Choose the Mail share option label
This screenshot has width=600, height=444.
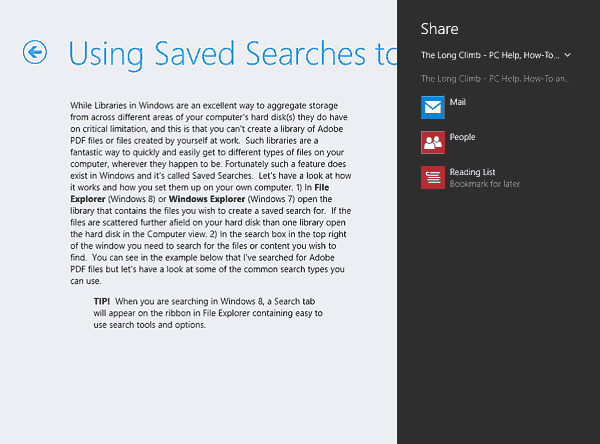(x=458, y=102)
